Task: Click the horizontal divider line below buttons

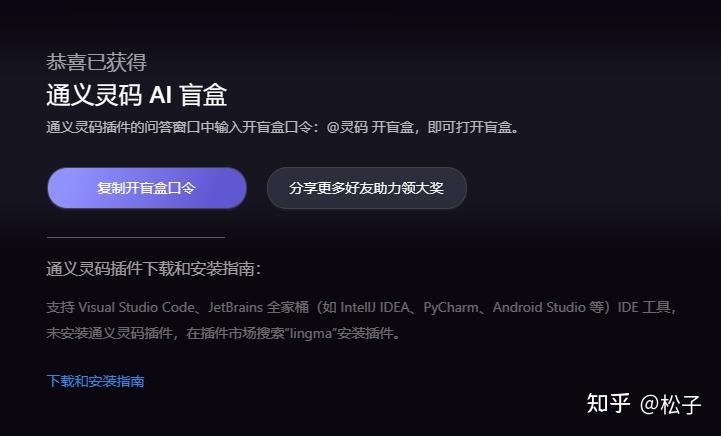Action: (x=136, y=237)
